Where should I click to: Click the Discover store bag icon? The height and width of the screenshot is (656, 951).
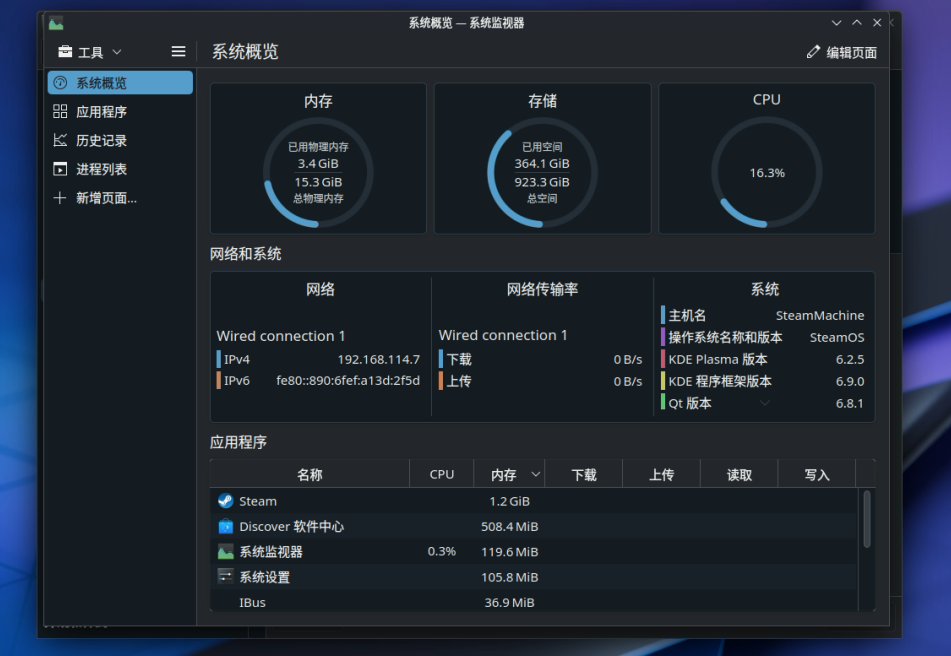click(x=226, y=526)
